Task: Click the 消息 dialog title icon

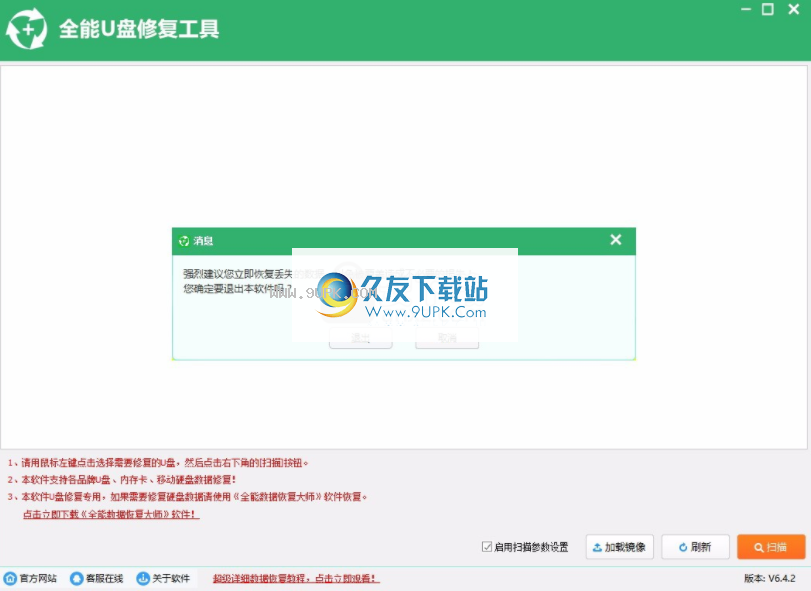Action: [x=184, y=240]
